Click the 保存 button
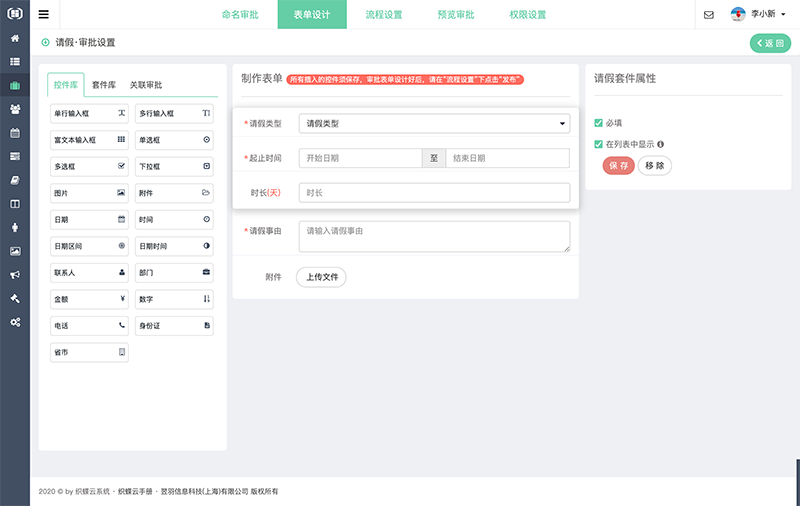The height and width of the screenshot is (506, 800). coord(618,166)
